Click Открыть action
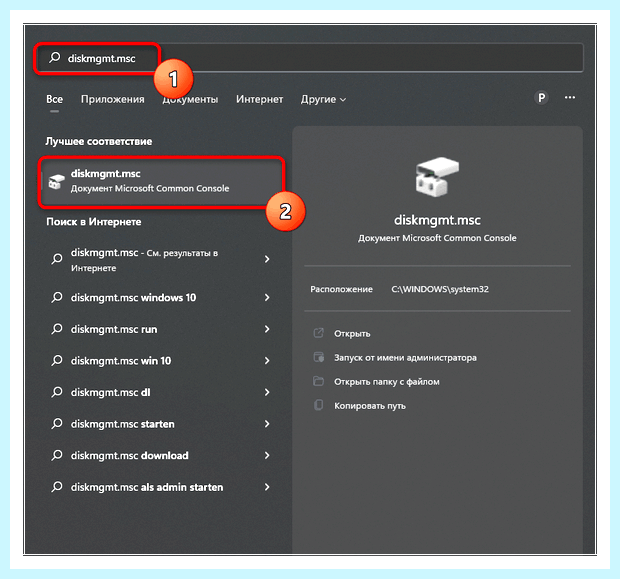Screen dimensions: 620x579 click(352, 334)
